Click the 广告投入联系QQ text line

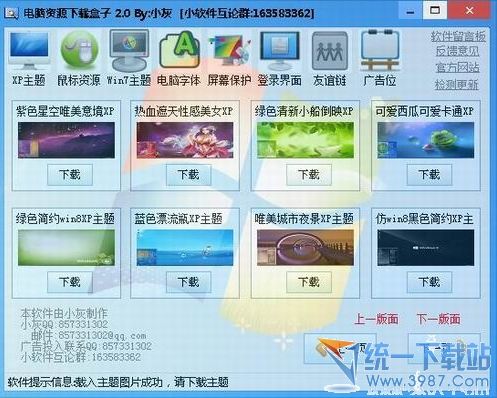point(86,346)
